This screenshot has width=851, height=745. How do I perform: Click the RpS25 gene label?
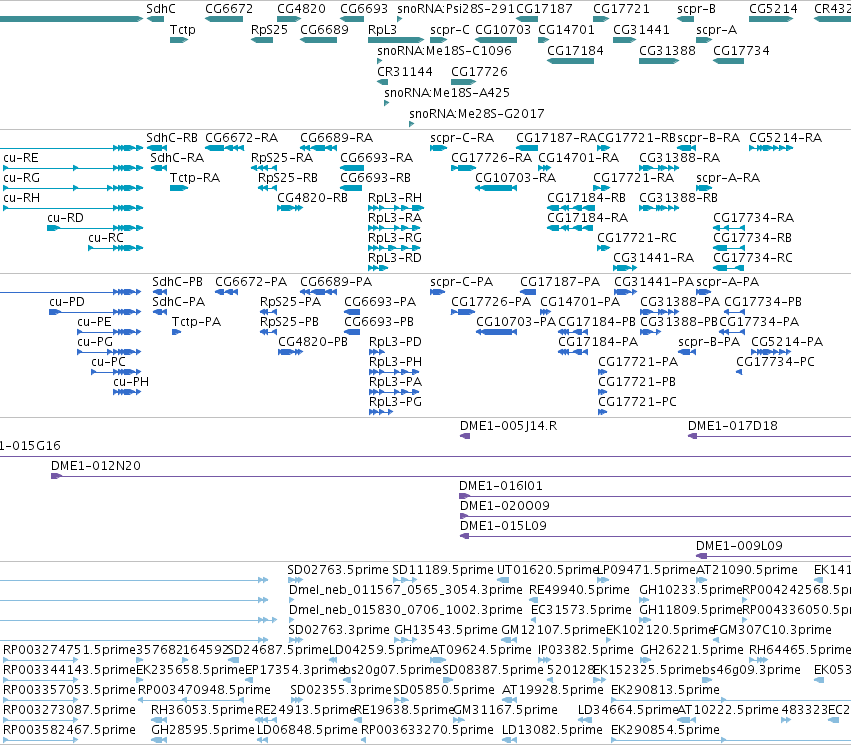pyautogui.click(x=269, y=30)
